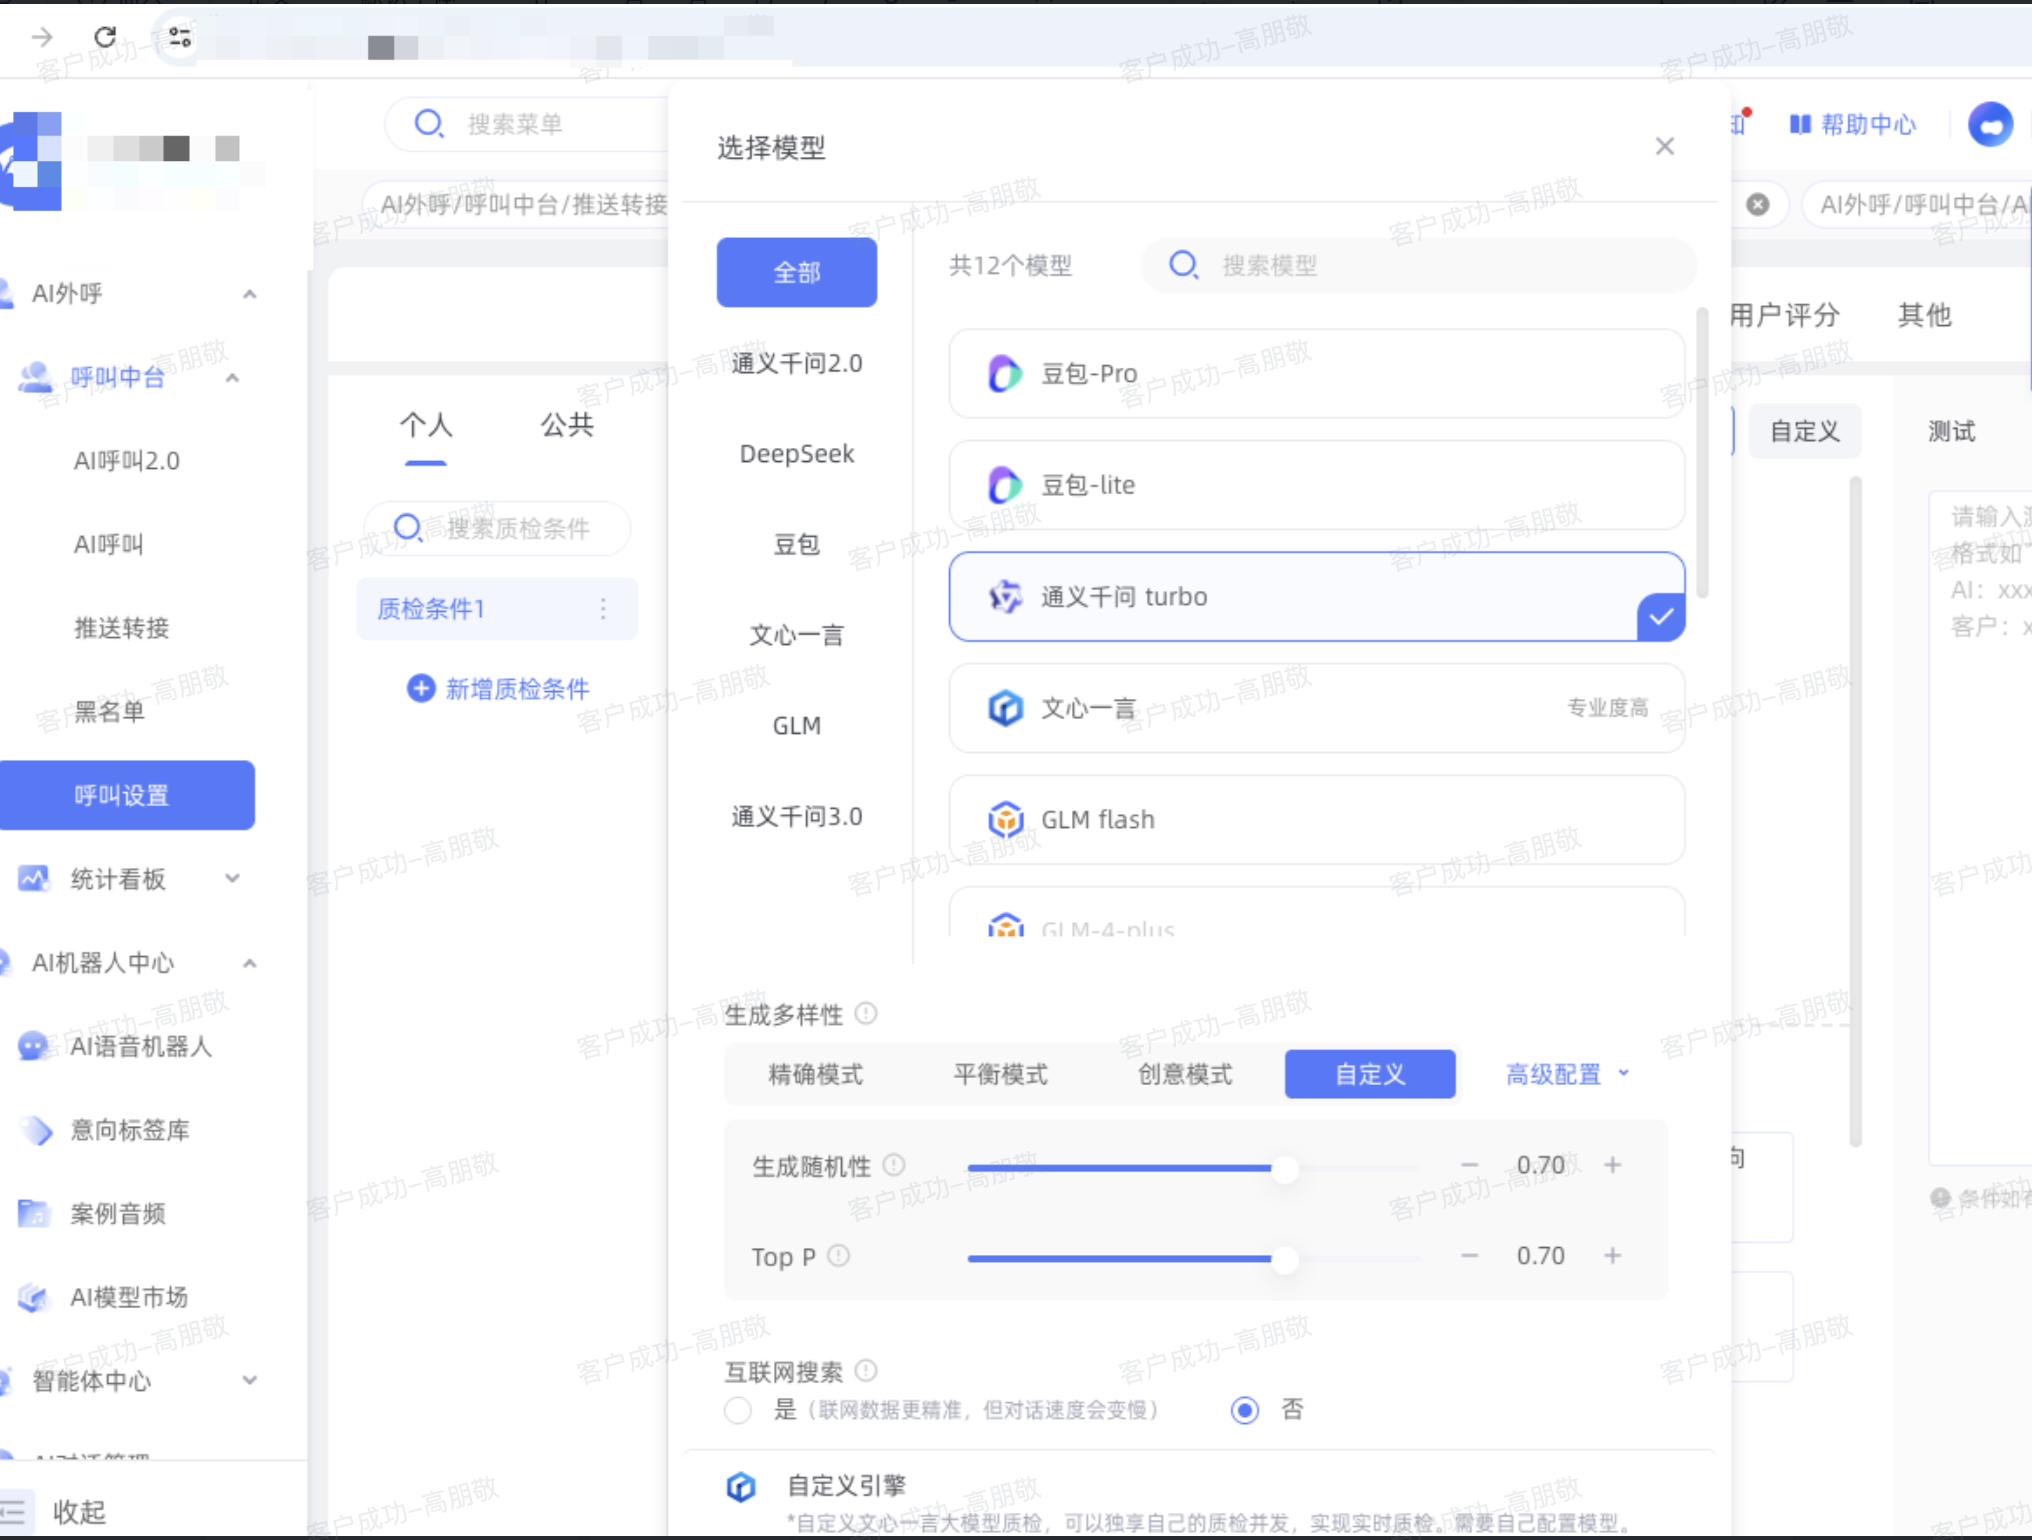The width and height of the screenshot is (2032, 1540).
Task: Click the 通义千问 turbo model icon
Action: [1005, 597]
